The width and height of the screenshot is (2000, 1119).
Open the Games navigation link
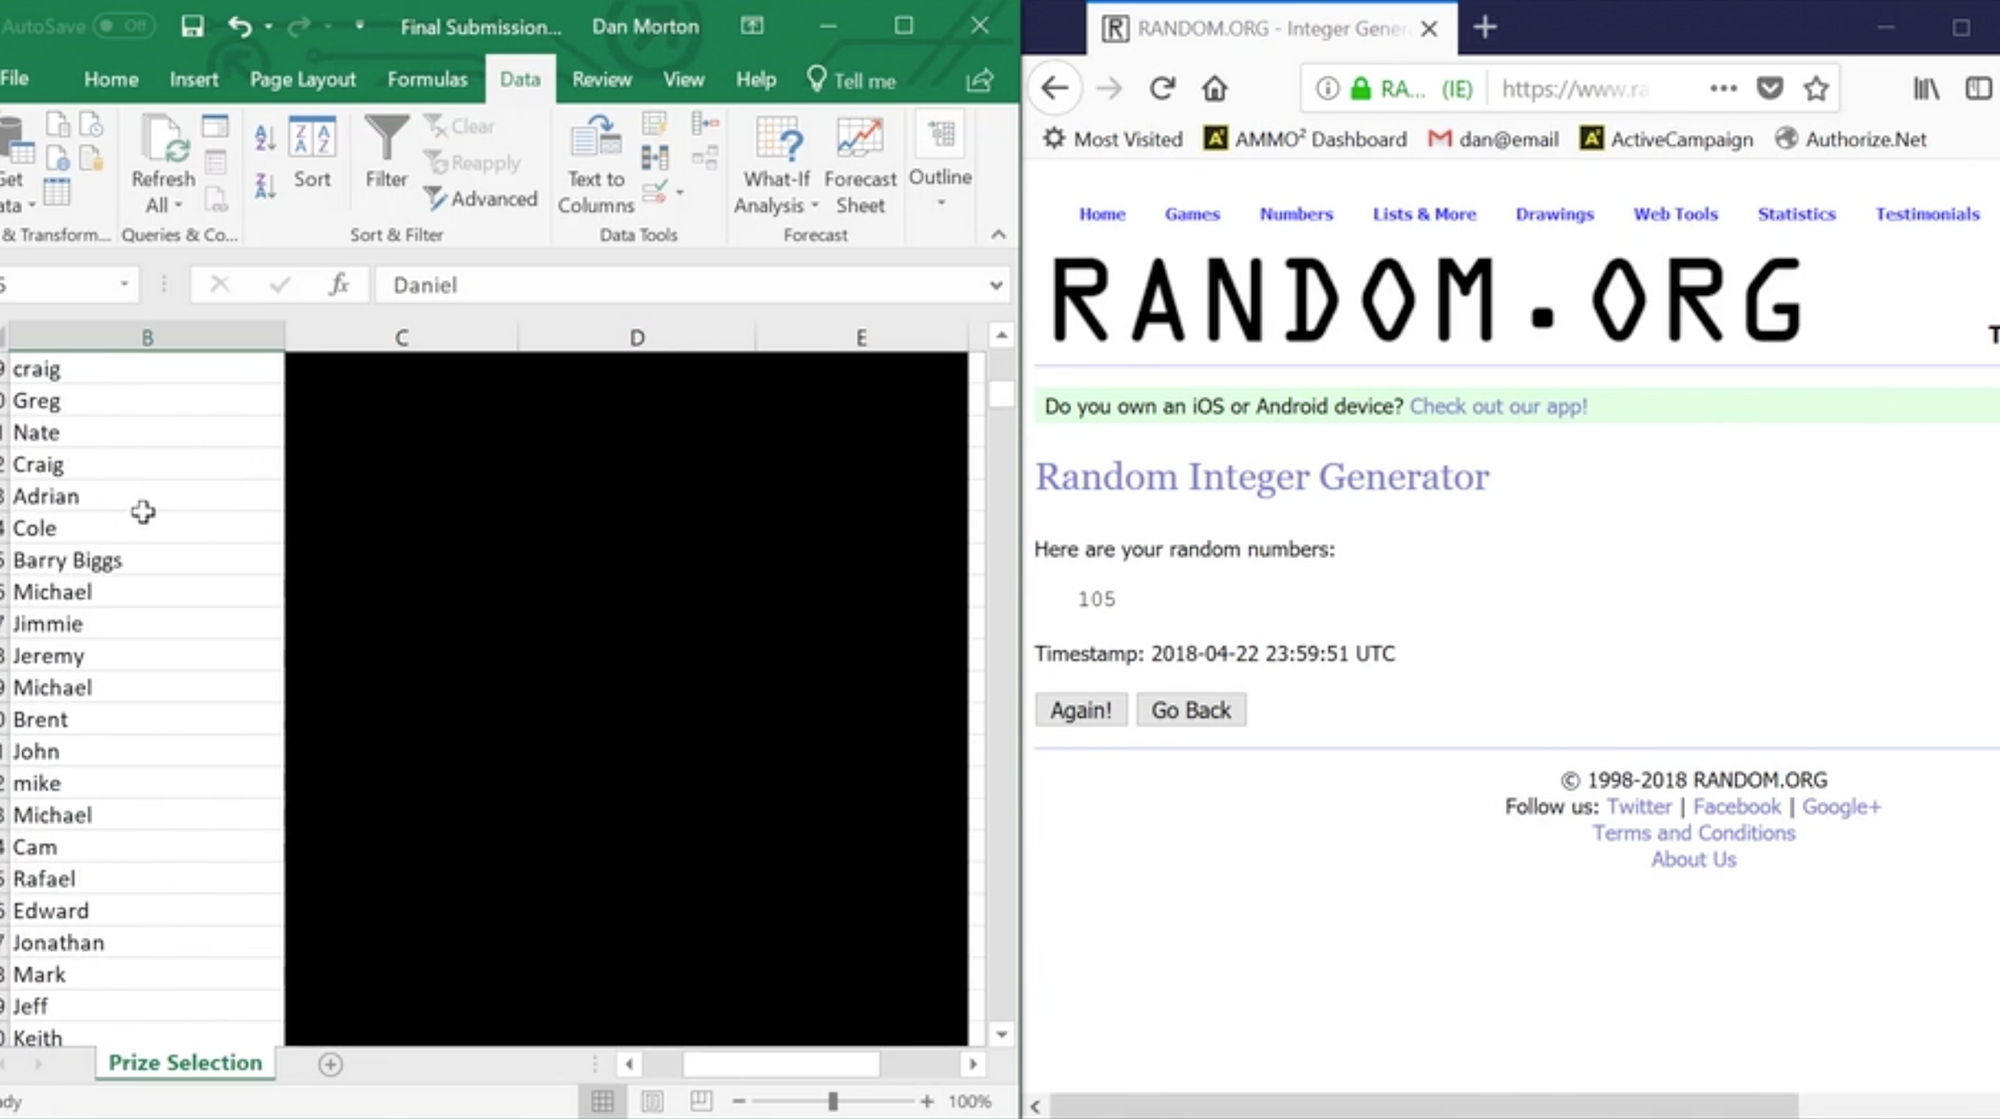[1192, 214]
